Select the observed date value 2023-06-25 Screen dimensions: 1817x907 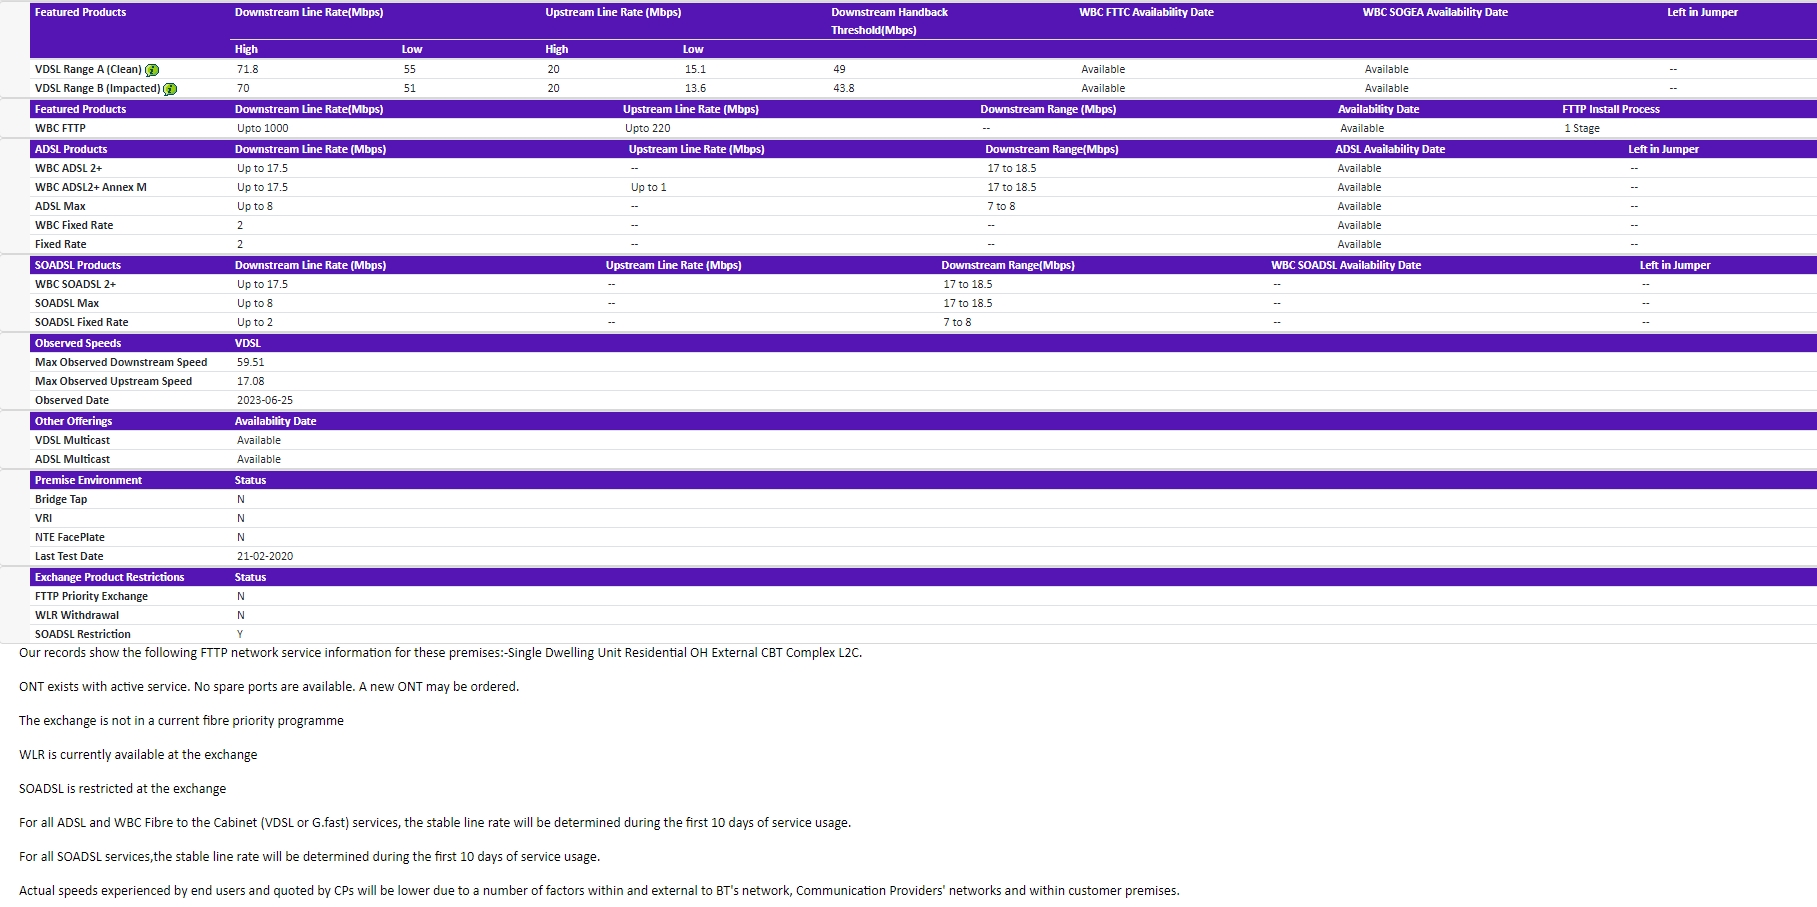(x=264, y=400)
